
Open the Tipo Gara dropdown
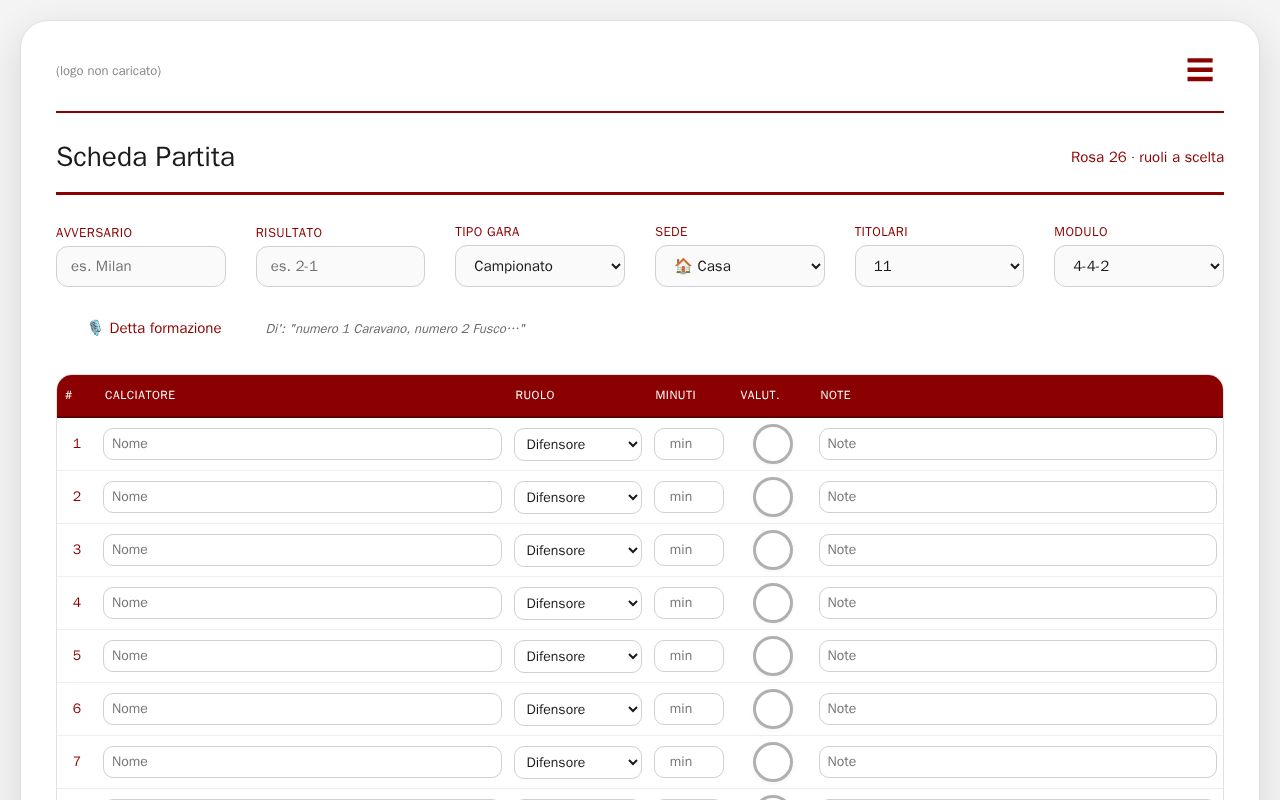(x=540, y=266)
